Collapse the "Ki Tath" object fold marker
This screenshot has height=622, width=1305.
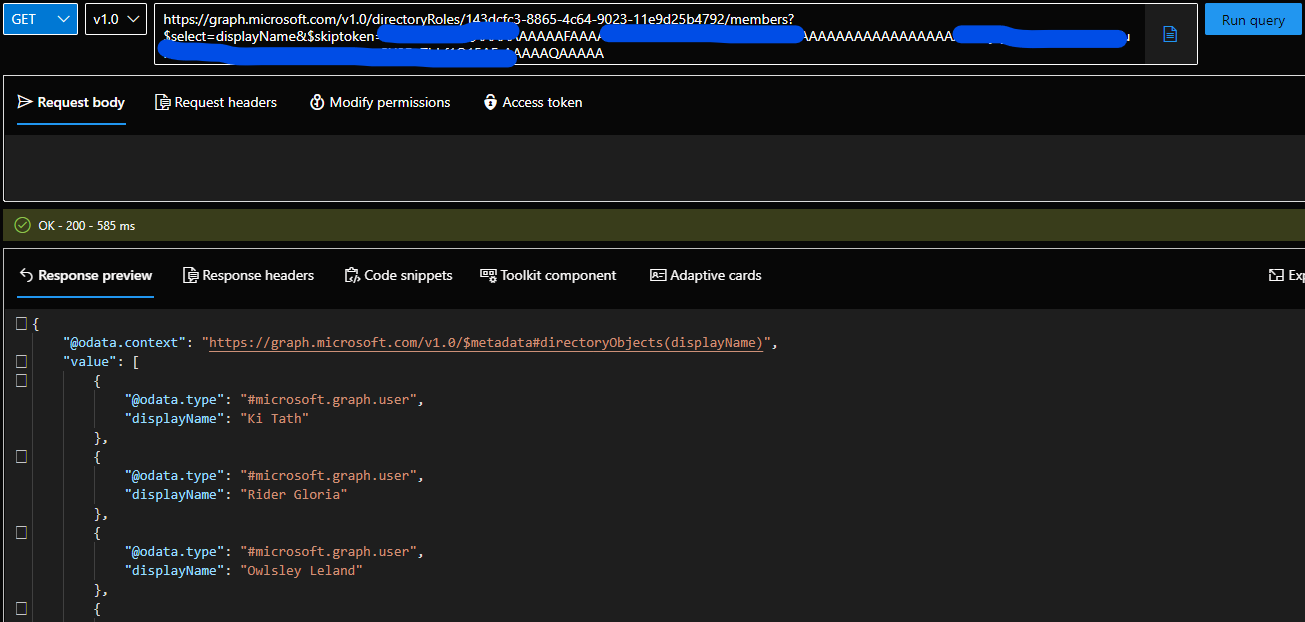click(21, 380)
